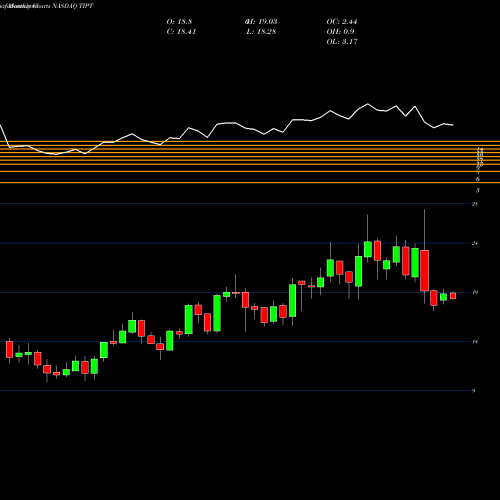Click the high value reading 19.03
500x500 pixels.
[x=261, y=22]
